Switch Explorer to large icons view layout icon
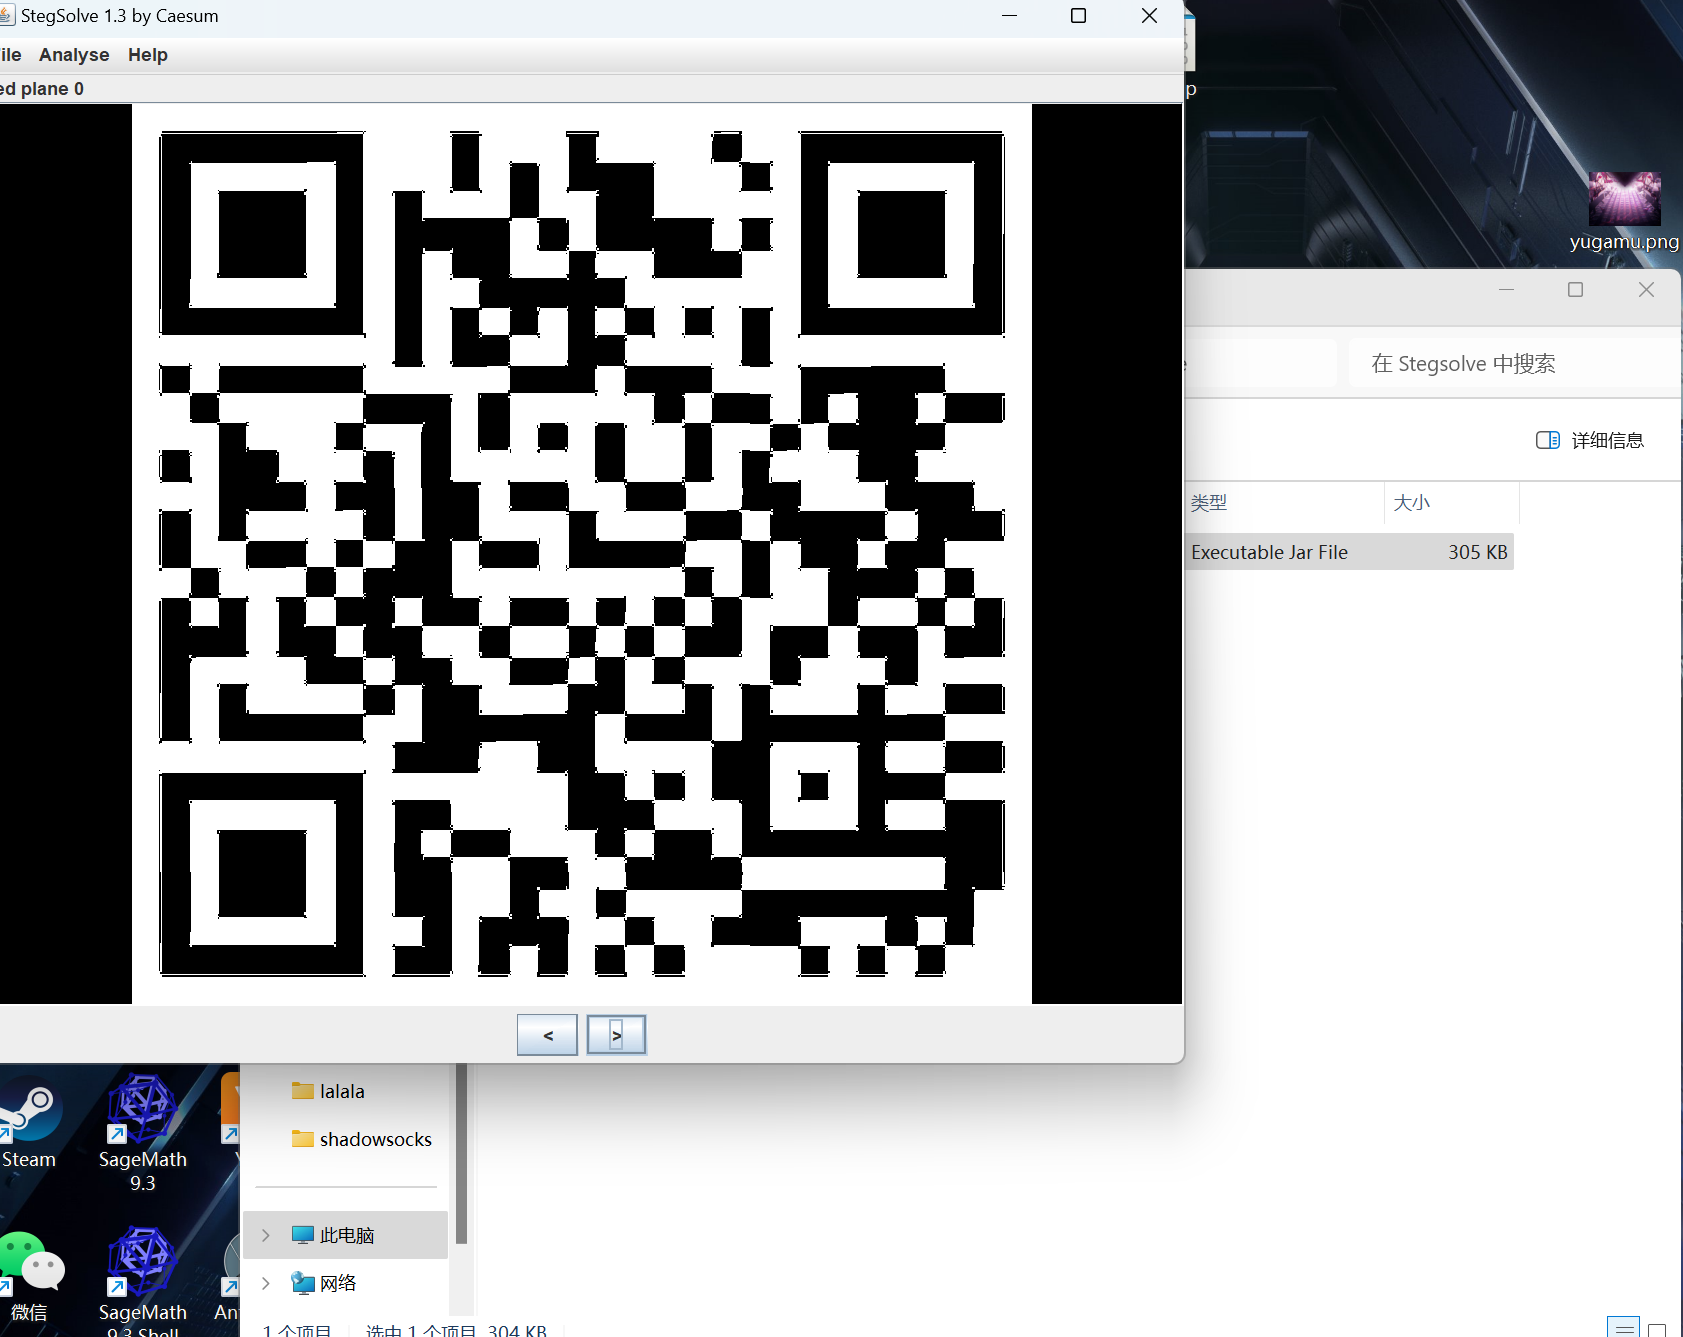The image size is (1683, 1337). (x=1657, y=1329)
